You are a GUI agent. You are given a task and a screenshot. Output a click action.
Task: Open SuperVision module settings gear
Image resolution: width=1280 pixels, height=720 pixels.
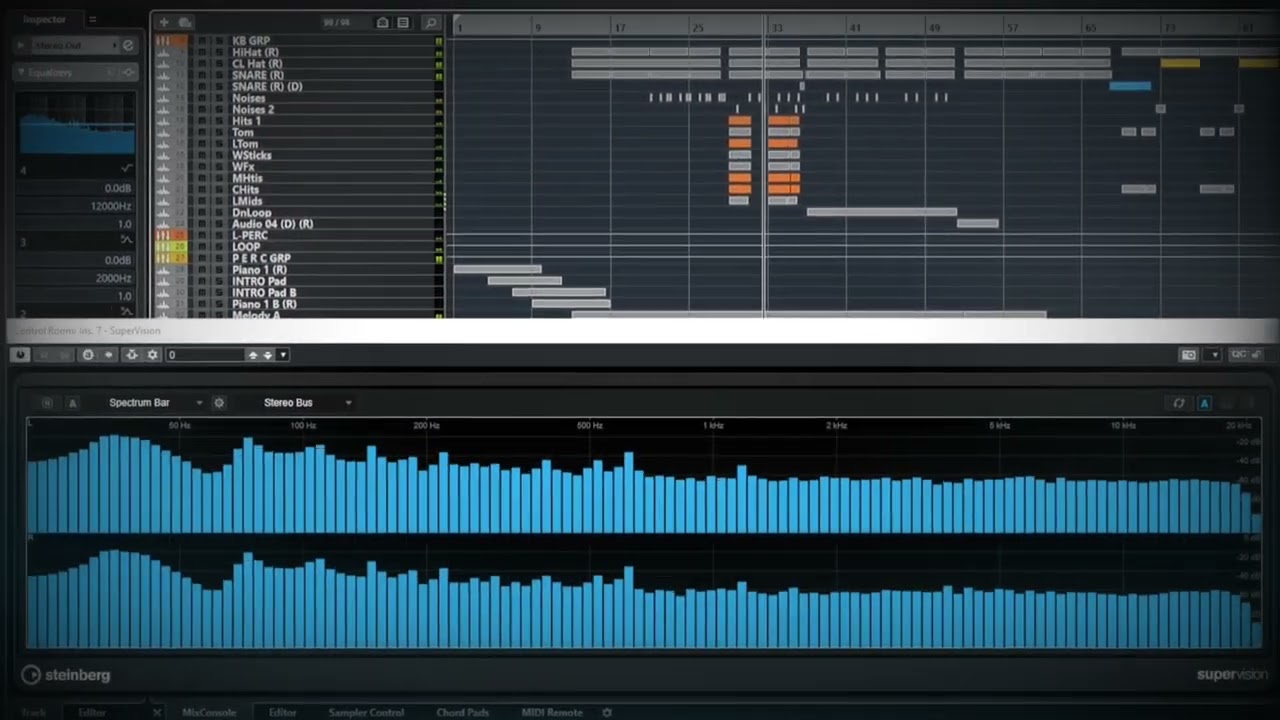point(219,403)
